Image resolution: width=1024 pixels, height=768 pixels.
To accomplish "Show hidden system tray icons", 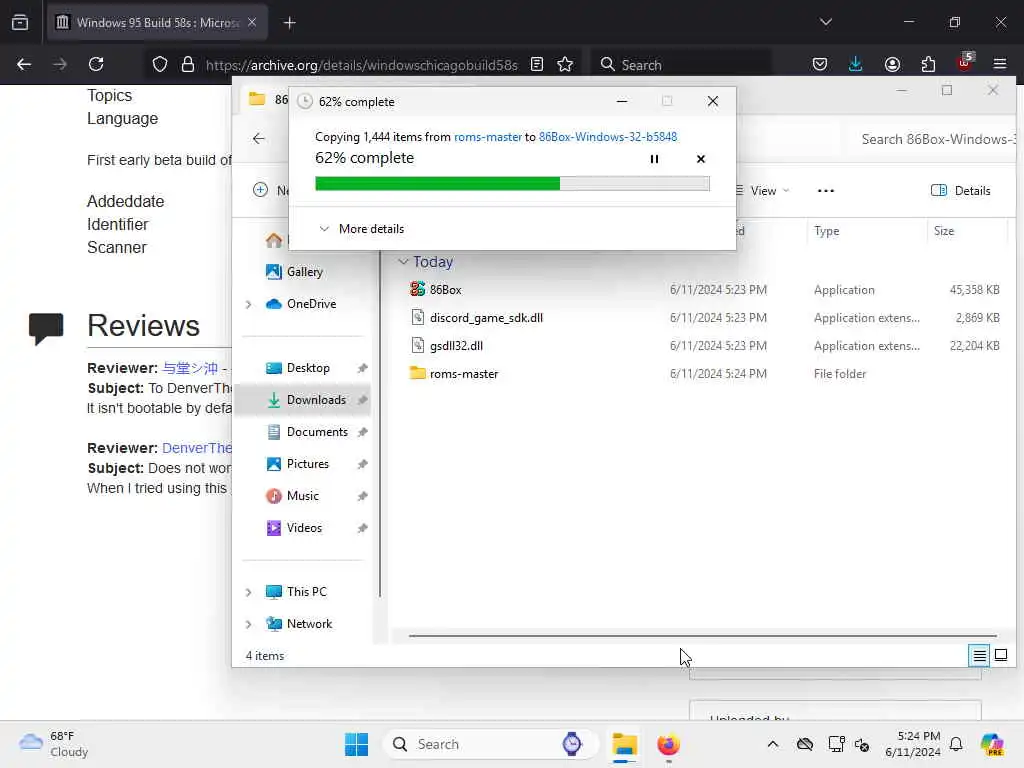I will [x=773, y=744].
